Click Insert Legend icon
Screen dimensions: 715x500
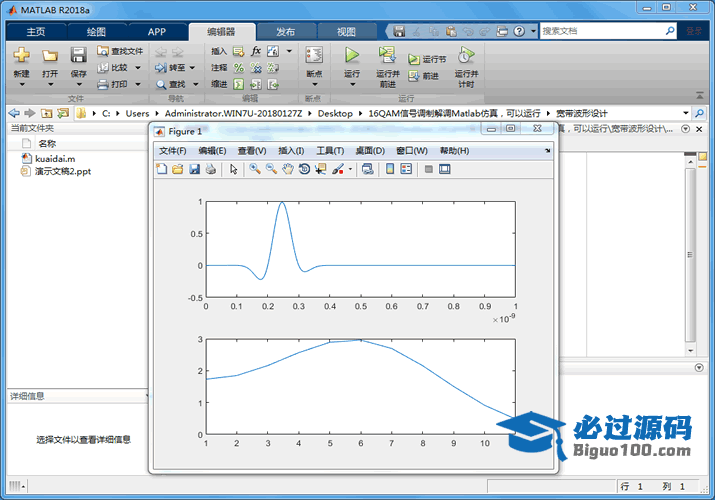pyautogui.click(x=406, y=169)
